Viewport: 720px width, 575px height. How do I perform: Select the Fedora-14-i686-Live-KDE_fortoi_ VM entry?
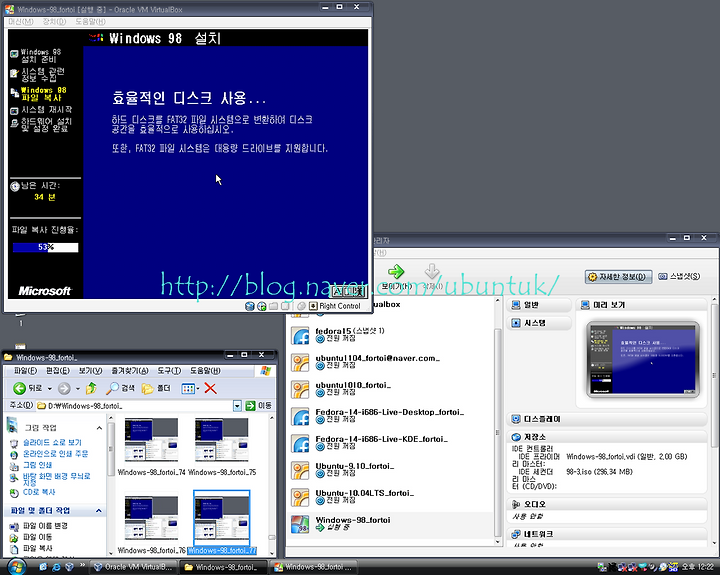[x=391, y=443]
